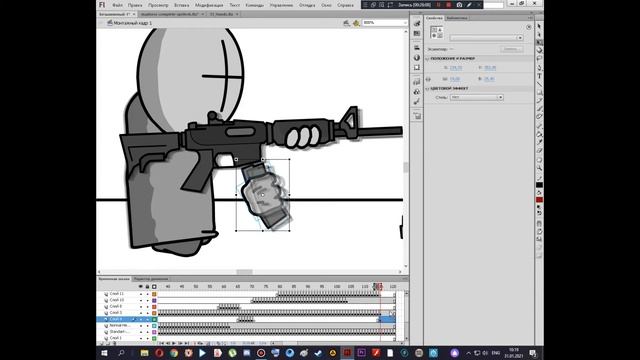The width and height of the screenshot is (640, 360).
Task: Select the Bone tool
Action: (539, 126)
